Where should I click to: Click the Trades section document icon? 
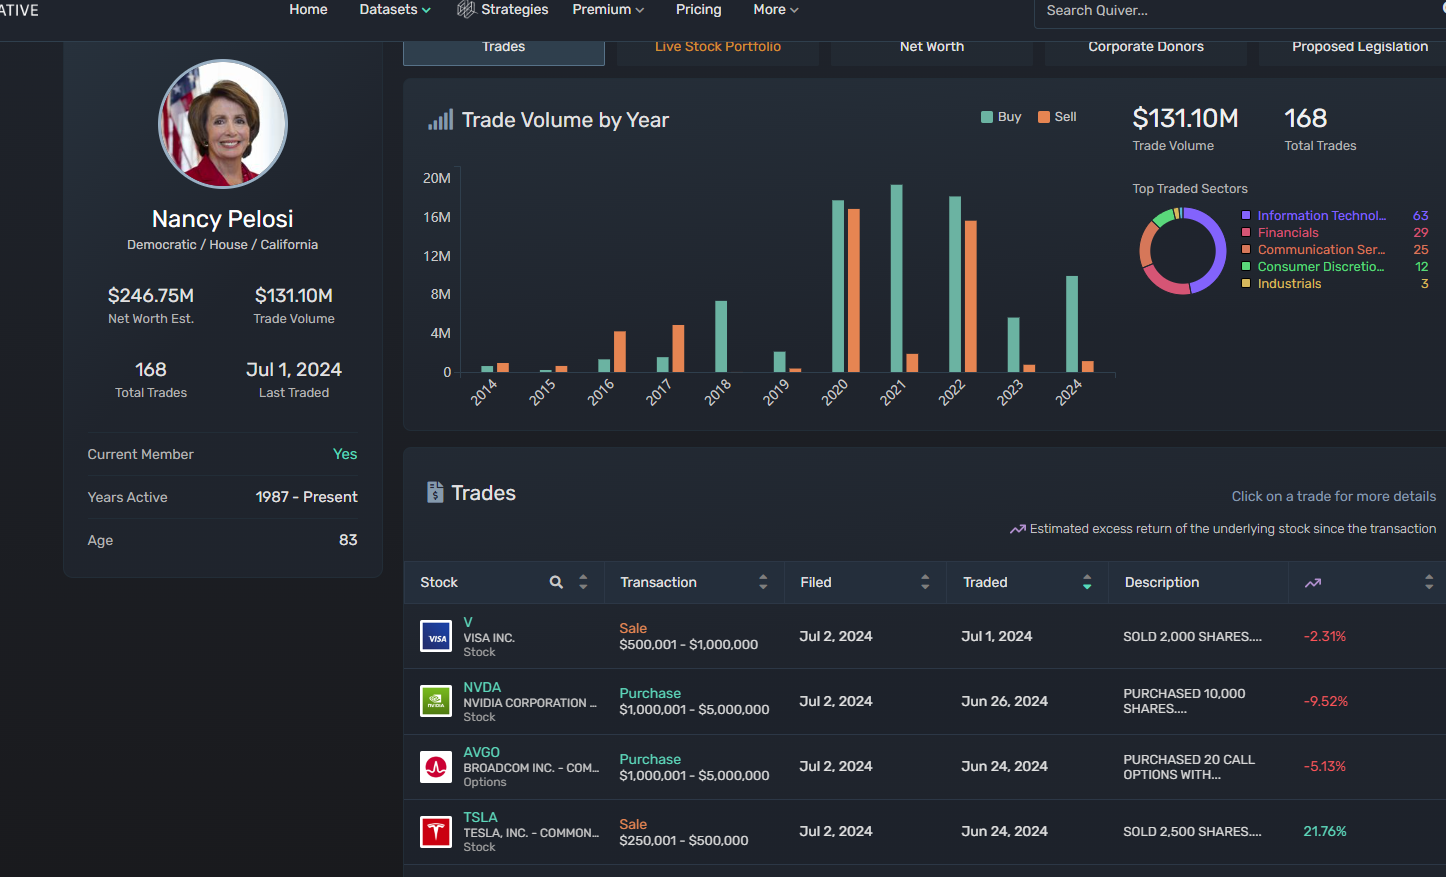coord(435,492)
